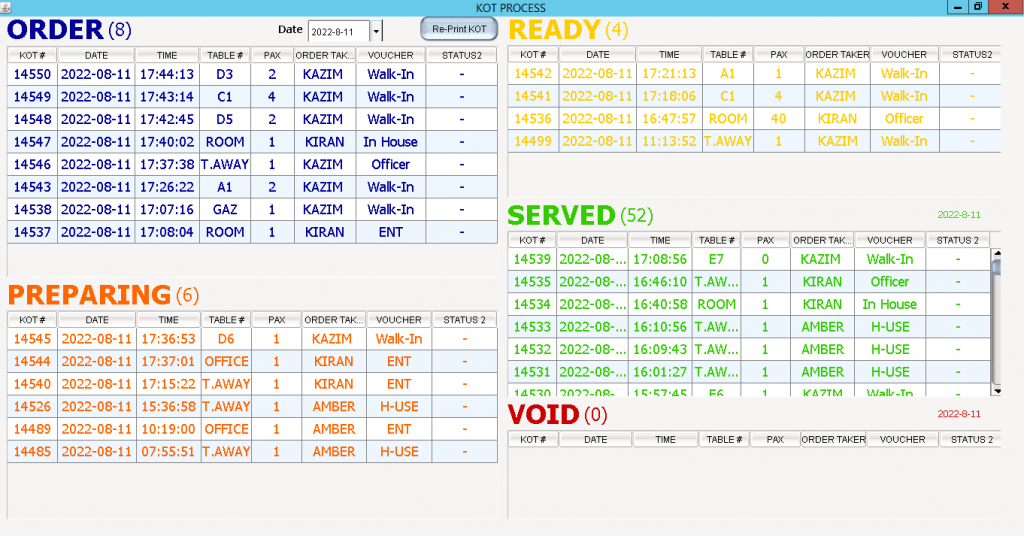The image size is (1024, 536).
Task: Click TIME column header in Ready table
Action: (669, 55)
